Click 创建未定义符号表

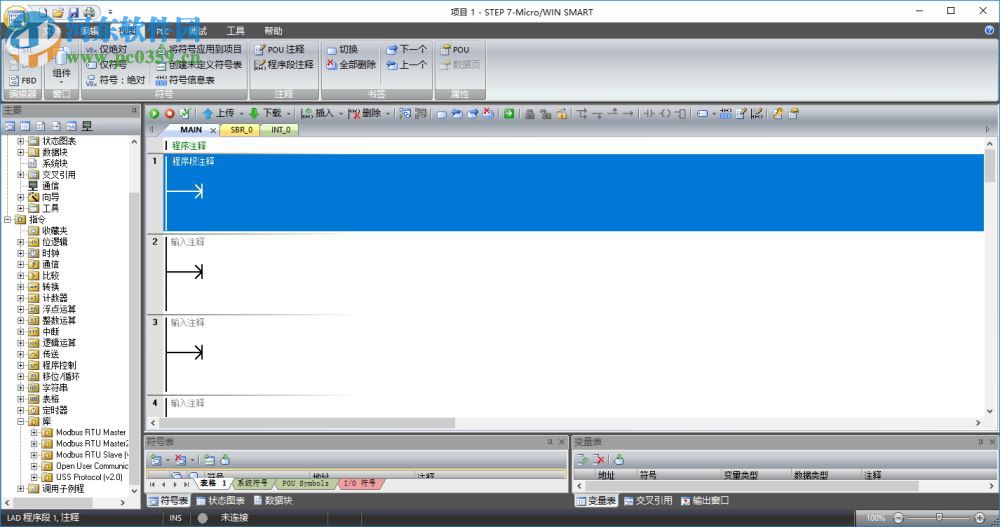pos(199,64)
